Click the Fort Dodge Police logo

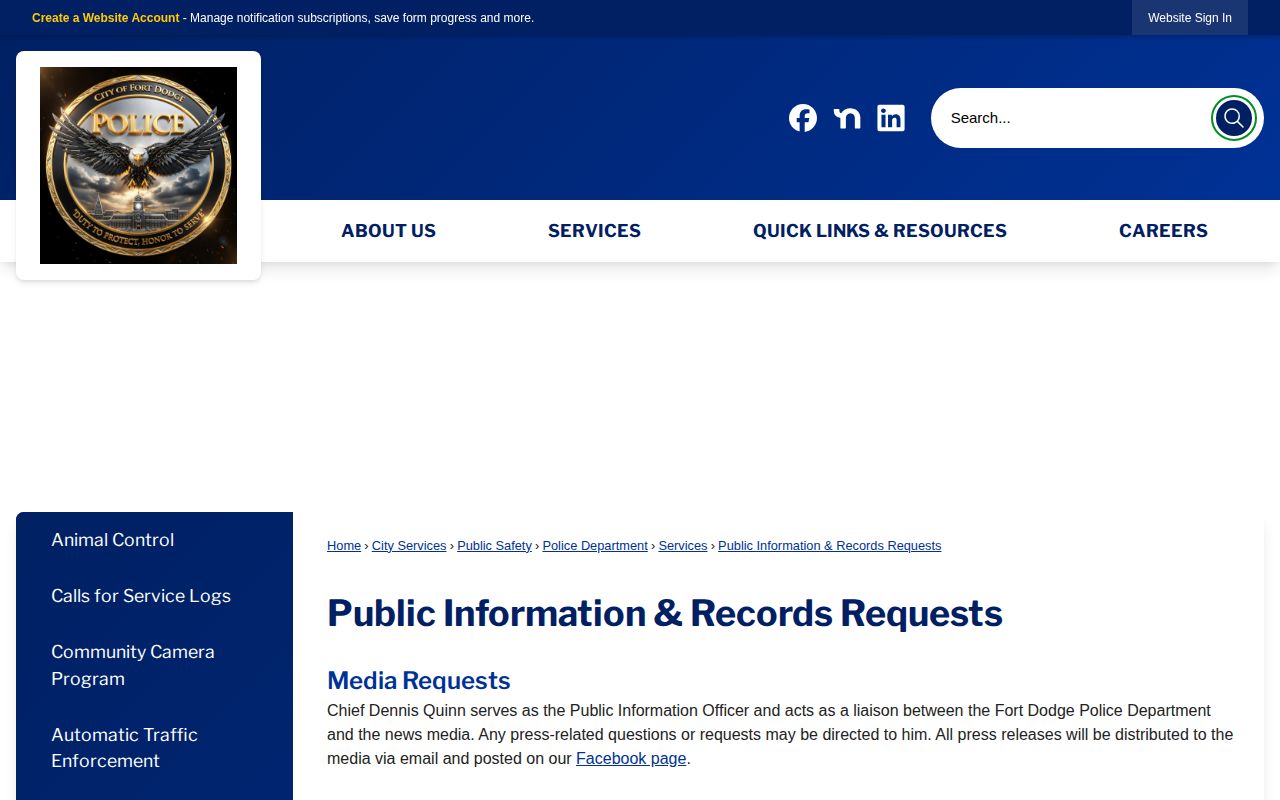(x=138, y=166)
